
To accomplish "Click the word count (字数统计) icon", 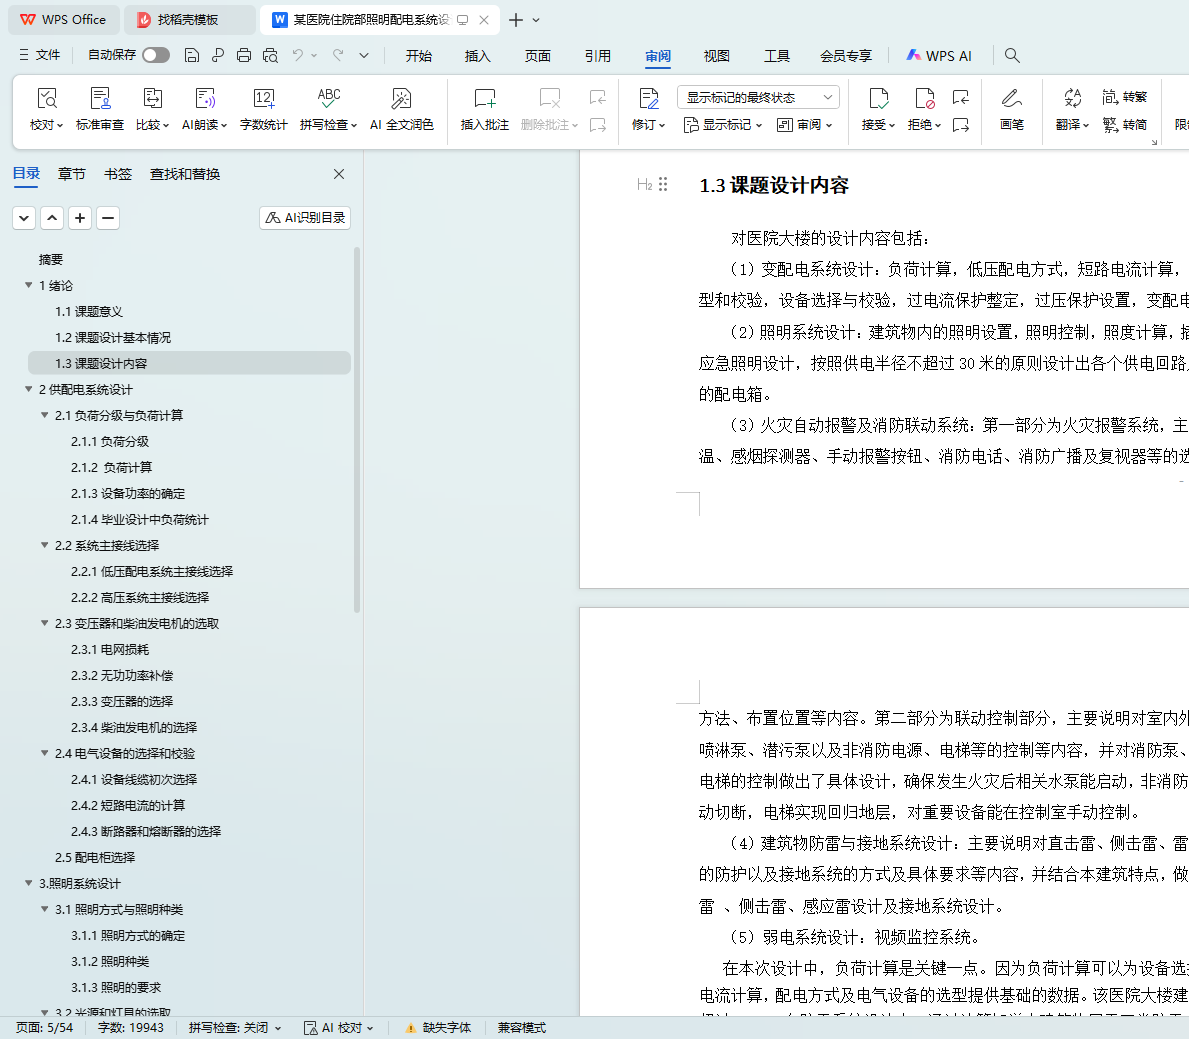I will pos(263,99).
